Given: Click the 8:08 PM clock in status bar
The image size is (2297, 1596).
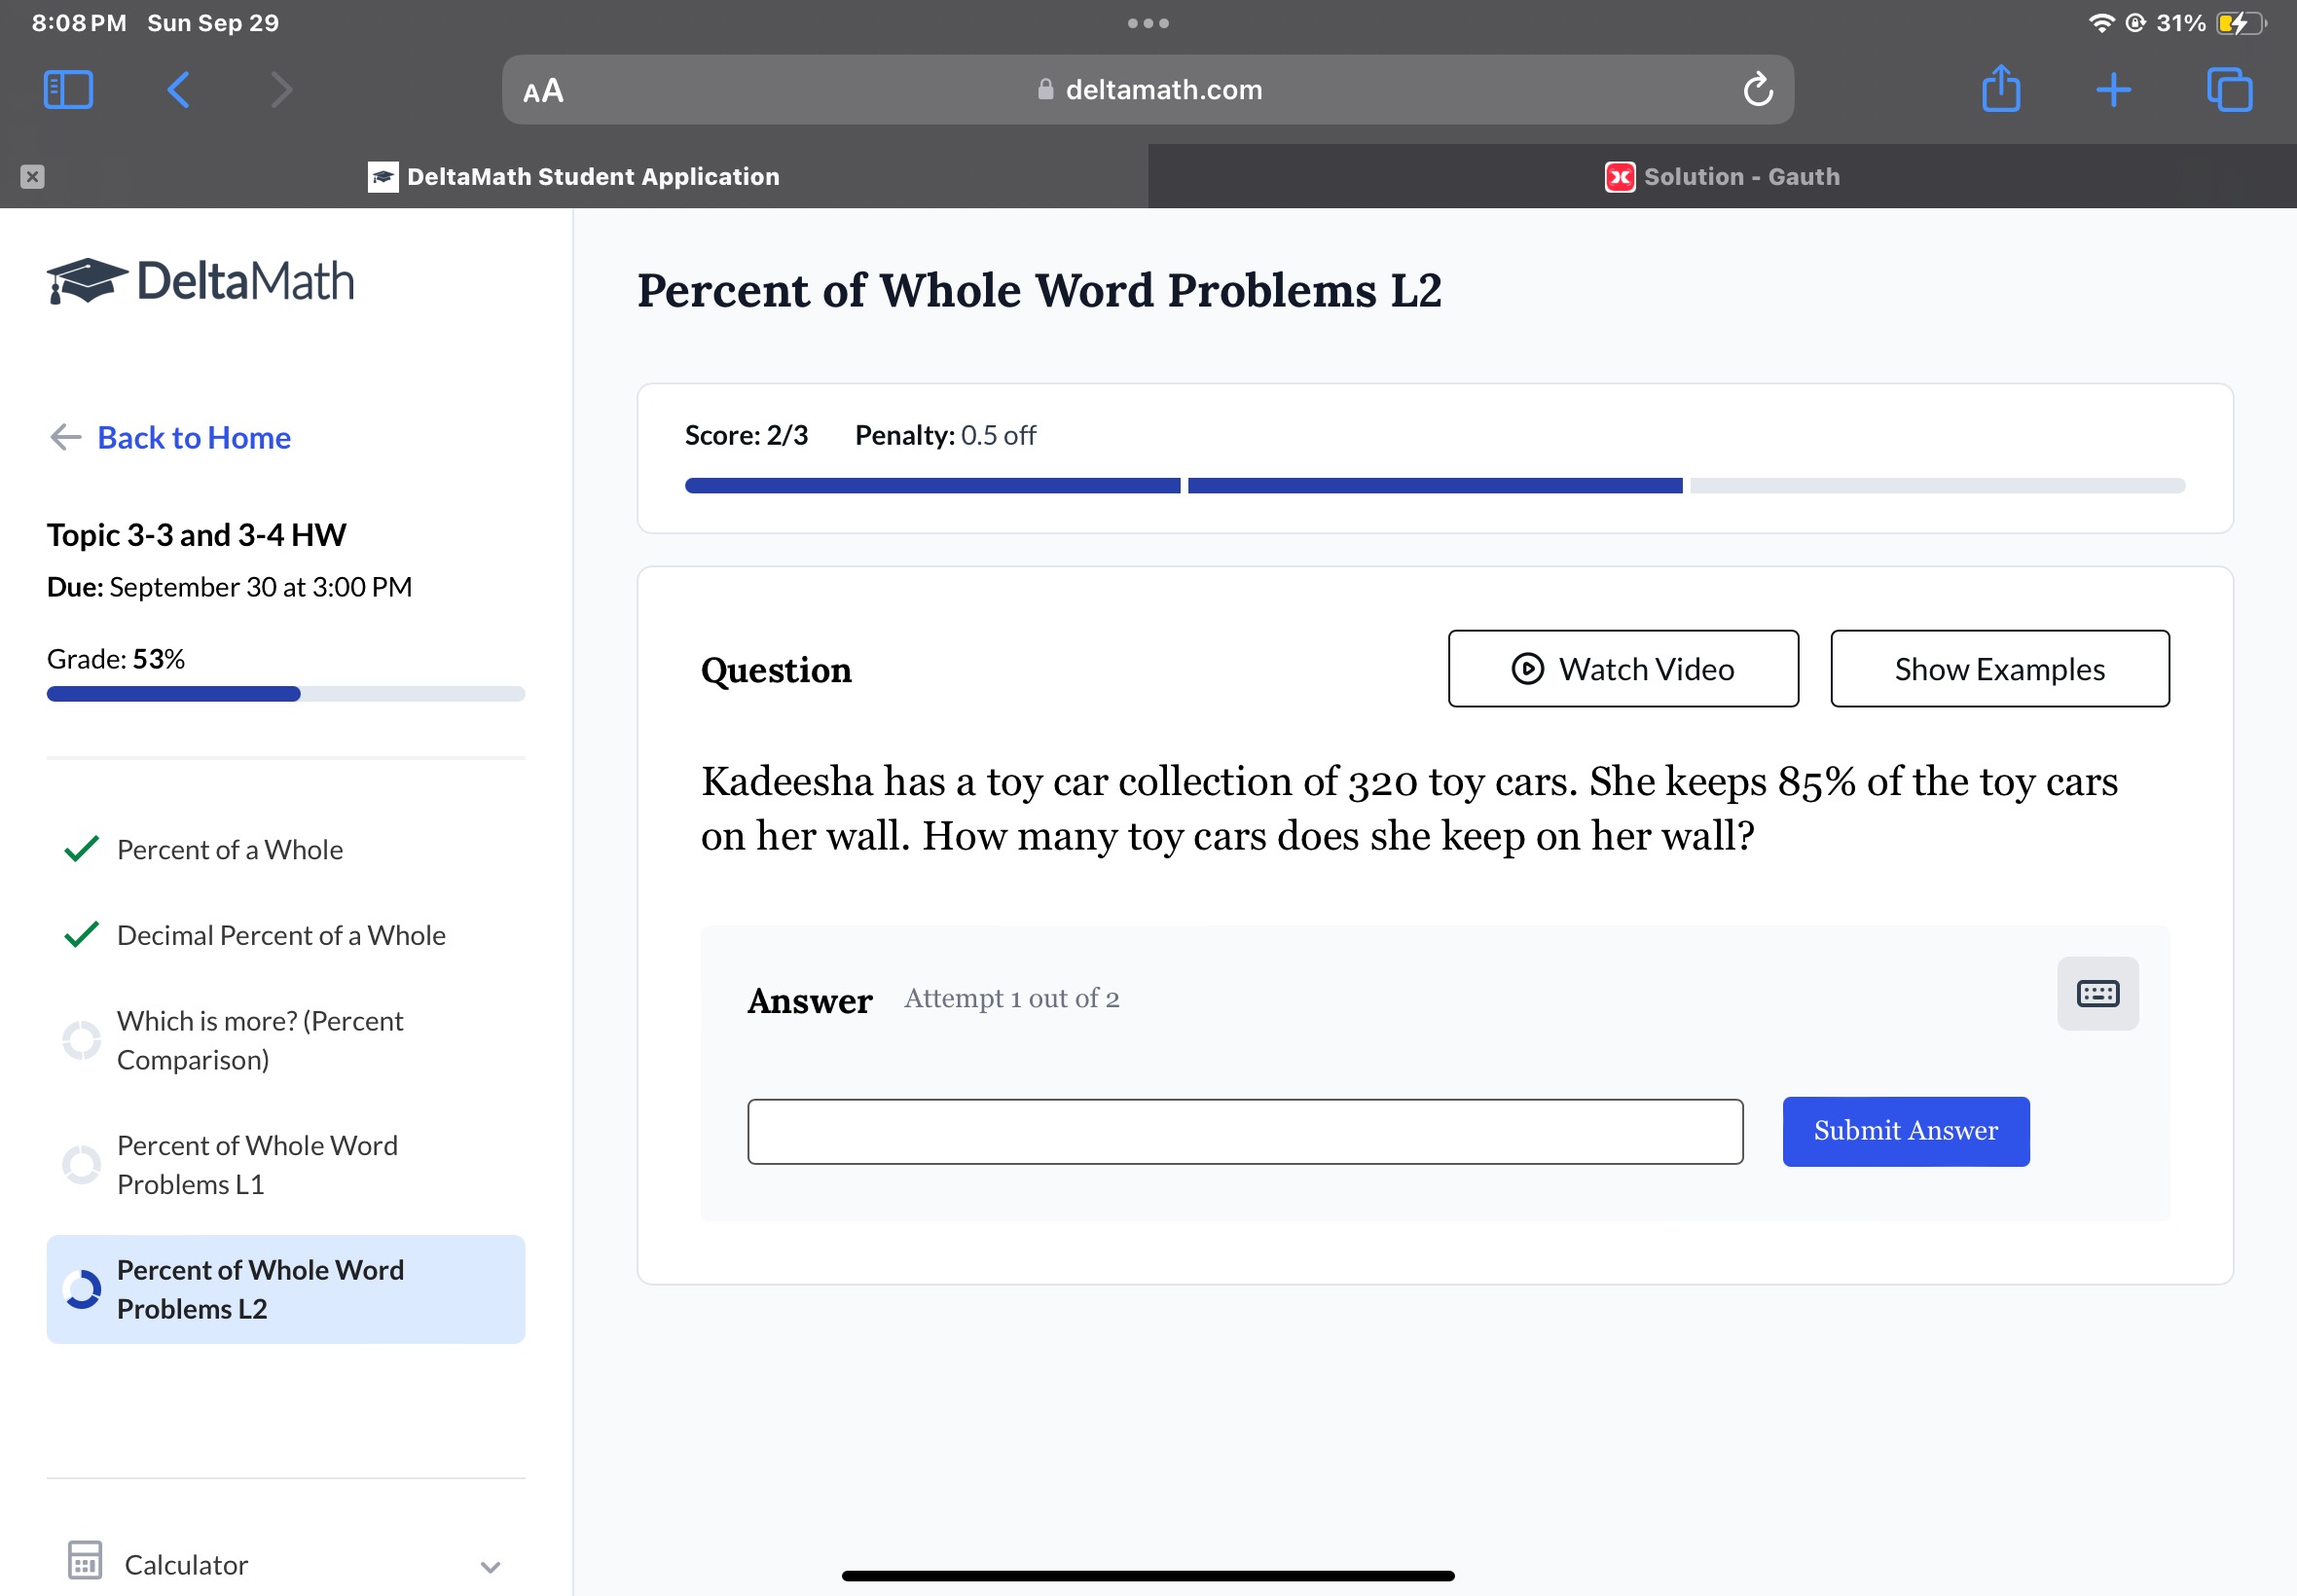Looking at the screenshot, I should [79, 23].
